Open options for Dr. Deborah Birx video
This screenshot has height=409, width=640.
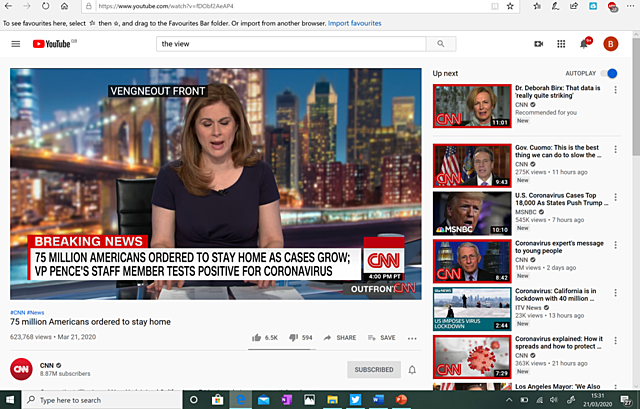pyautogui.click(x=616, y=90)
